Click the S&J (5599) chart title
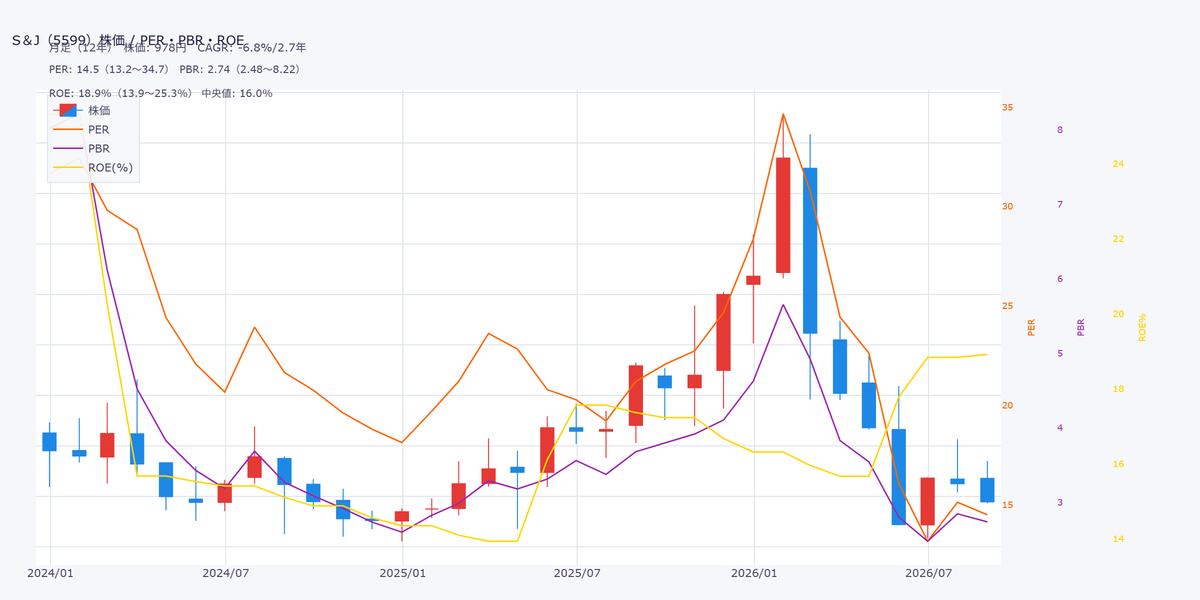 (x=128, y=40)
